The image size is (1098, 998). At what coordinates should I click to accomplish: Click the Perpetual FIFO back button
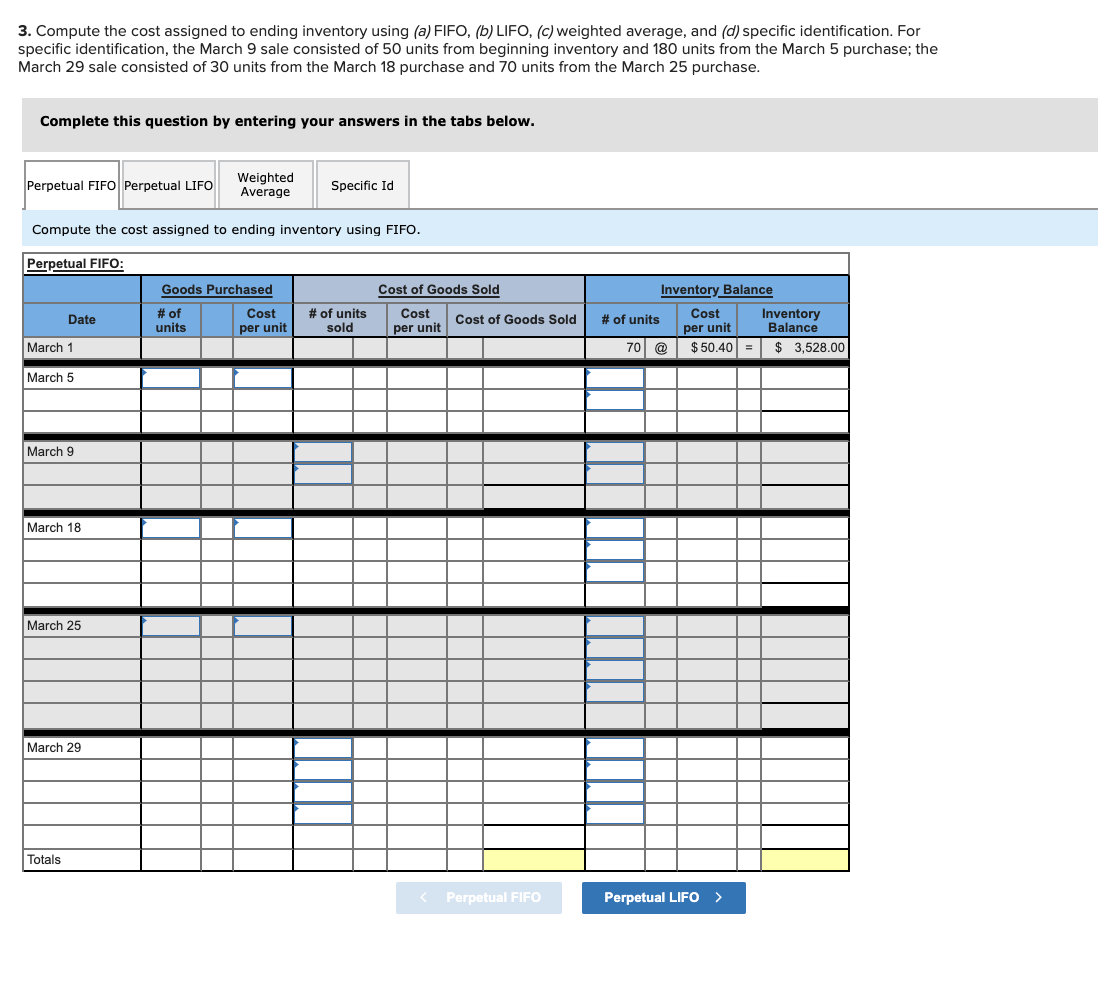478,897
